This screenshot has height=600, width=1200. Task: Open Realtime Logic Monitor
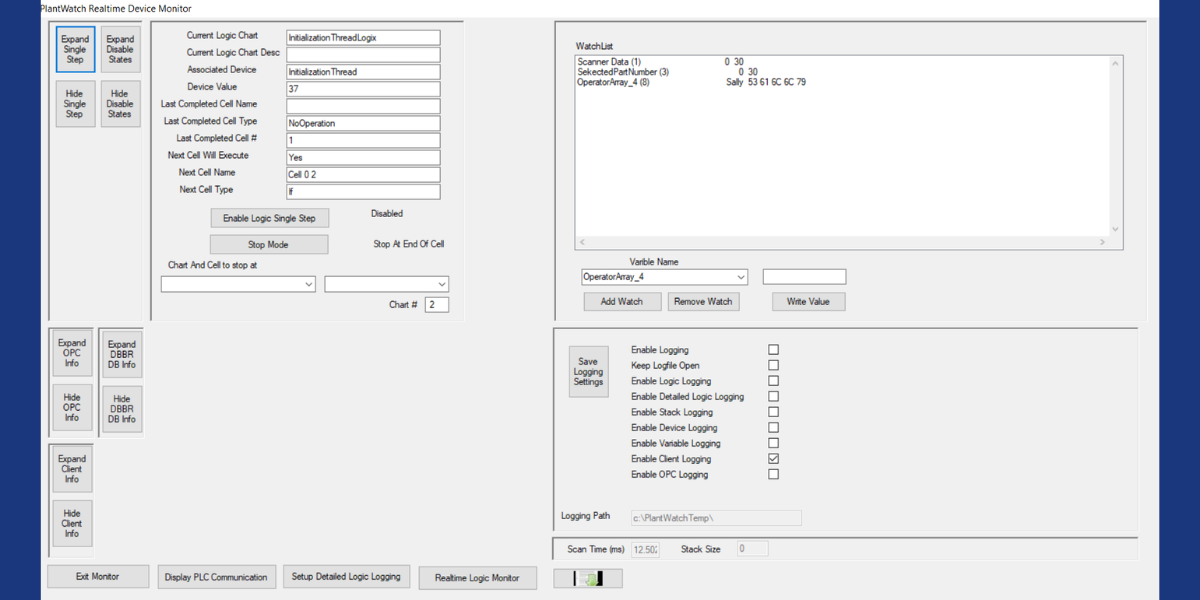[x=477, y=578]
